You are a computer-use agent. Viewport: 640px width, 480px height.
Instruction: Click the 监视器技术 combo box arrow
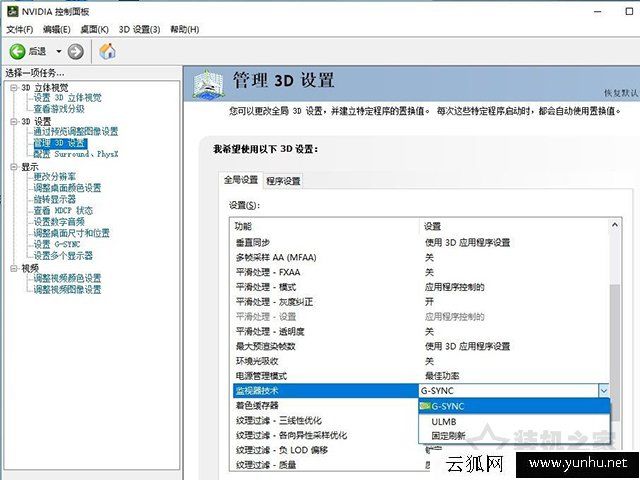point(604,391)
